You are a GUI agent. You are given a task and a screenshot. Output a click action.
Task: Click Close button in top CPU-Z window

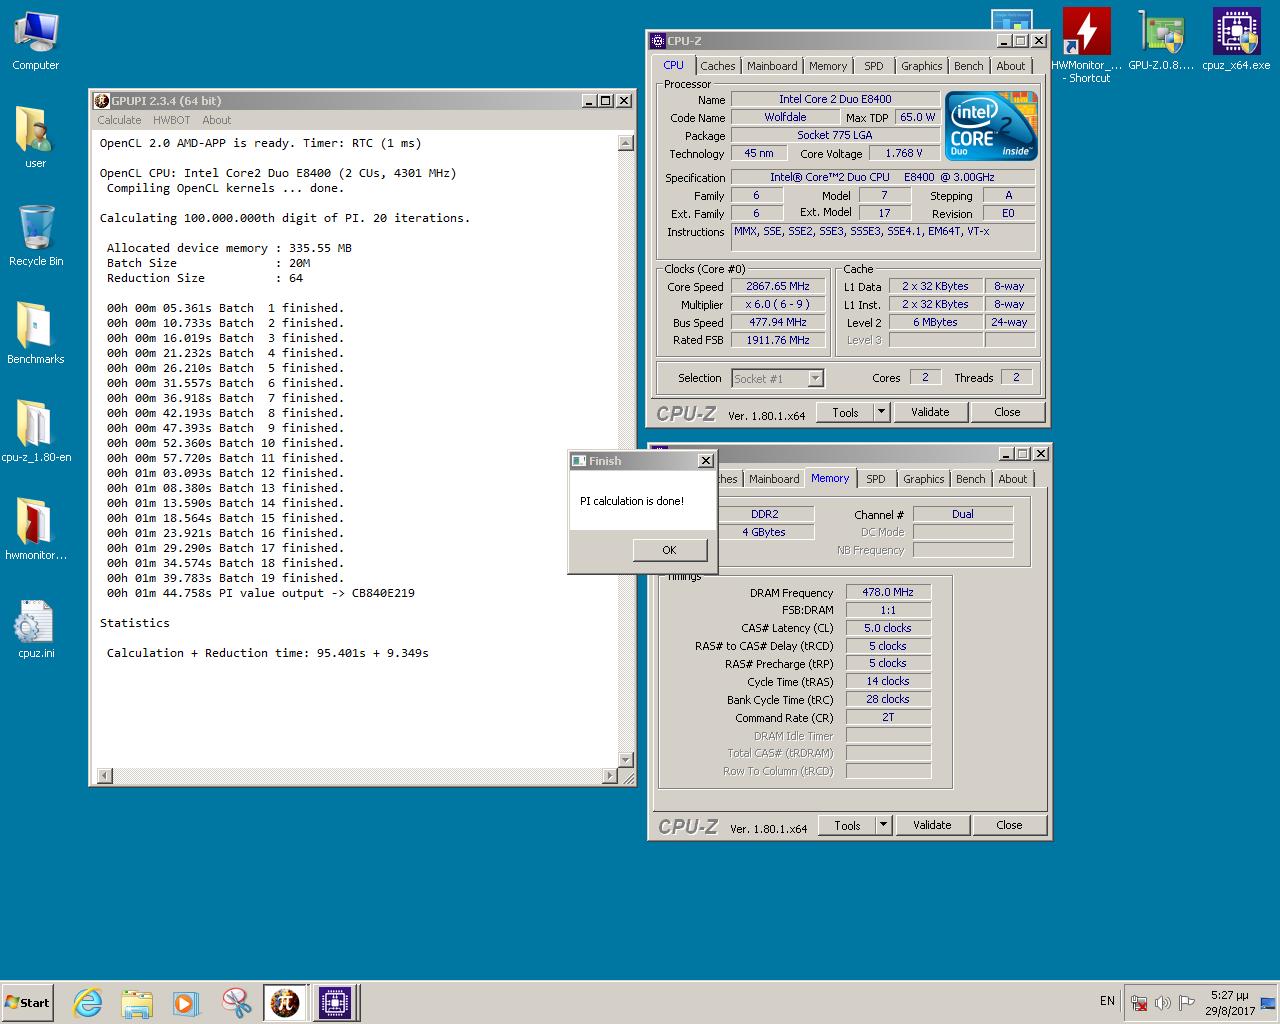click(1007, 412)
